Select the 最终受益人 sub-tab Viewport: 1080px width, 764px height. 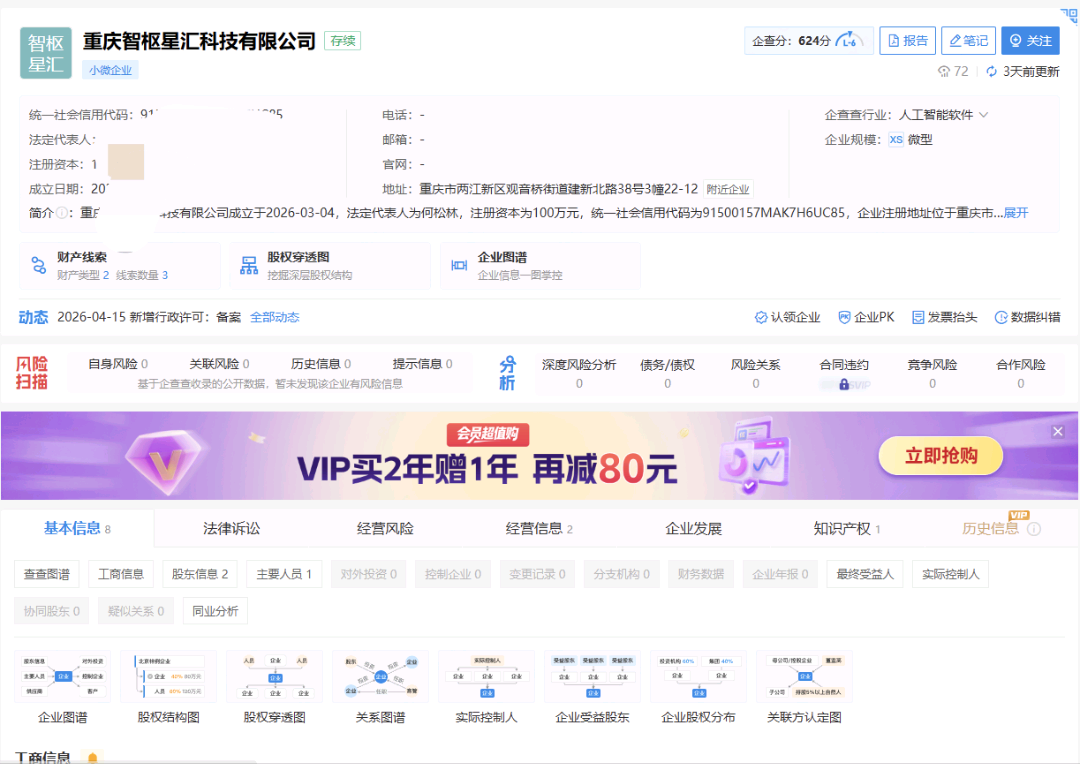[865, 574]
